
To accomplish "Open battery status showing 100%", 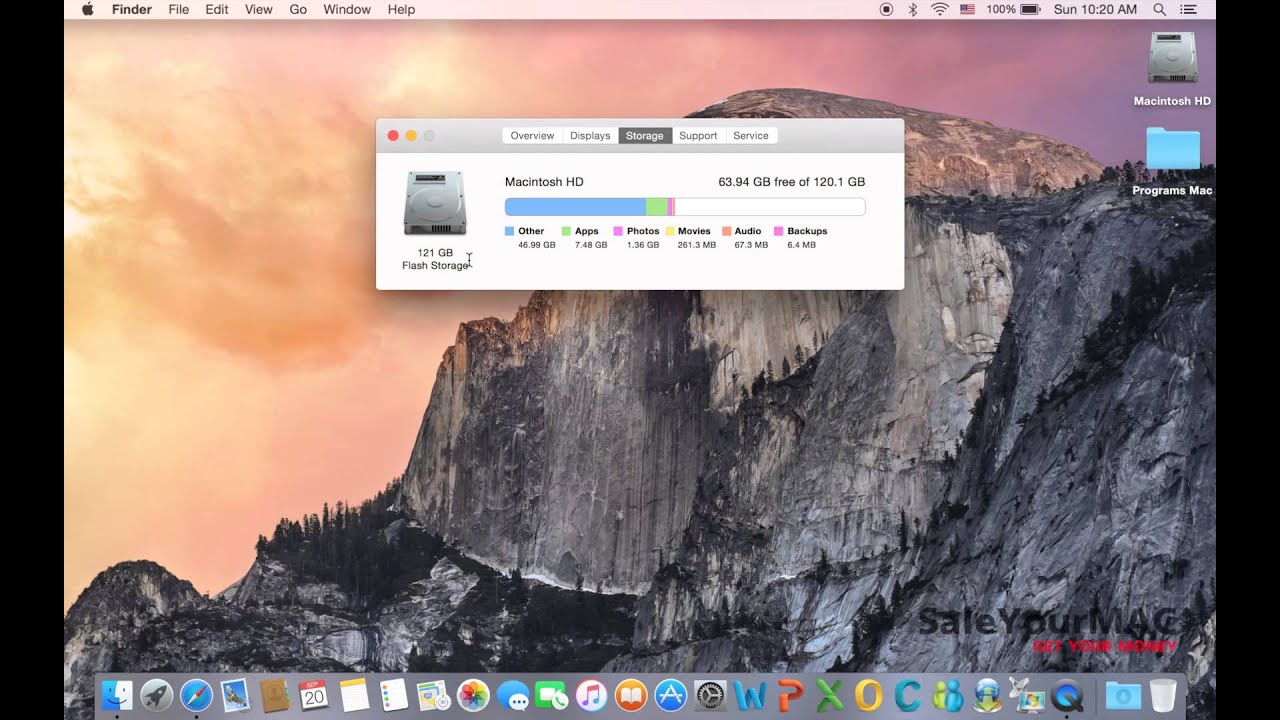I will coord(1014,9).
